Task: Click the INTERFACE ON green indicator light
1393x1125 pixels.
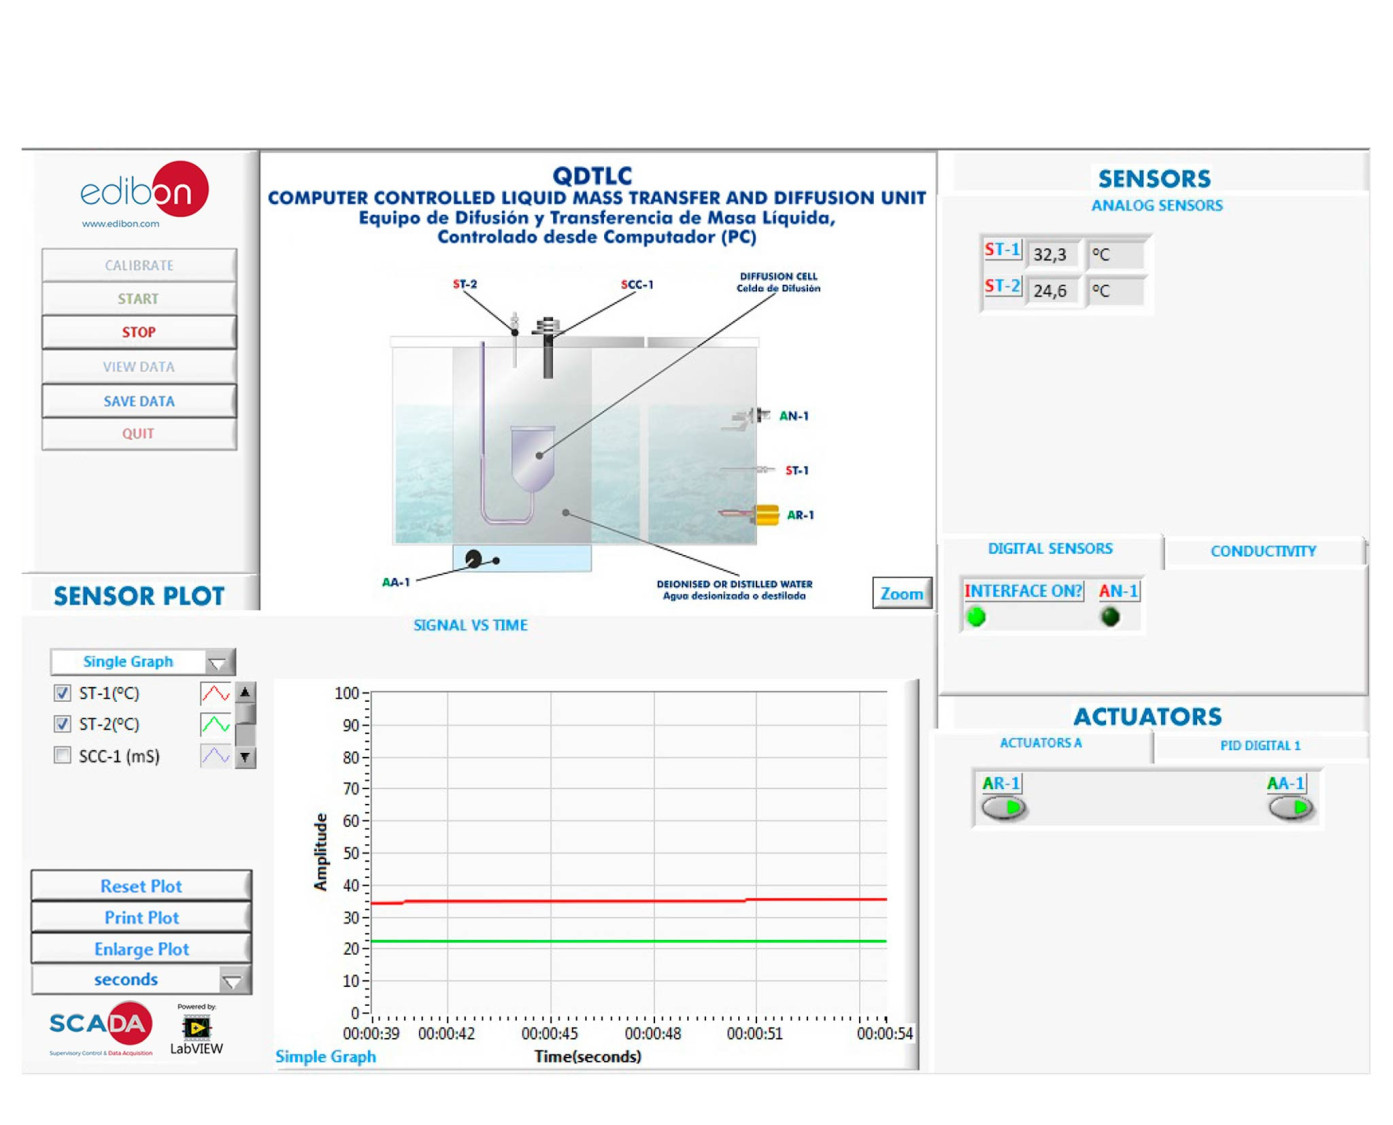Action: coord(977,617)
